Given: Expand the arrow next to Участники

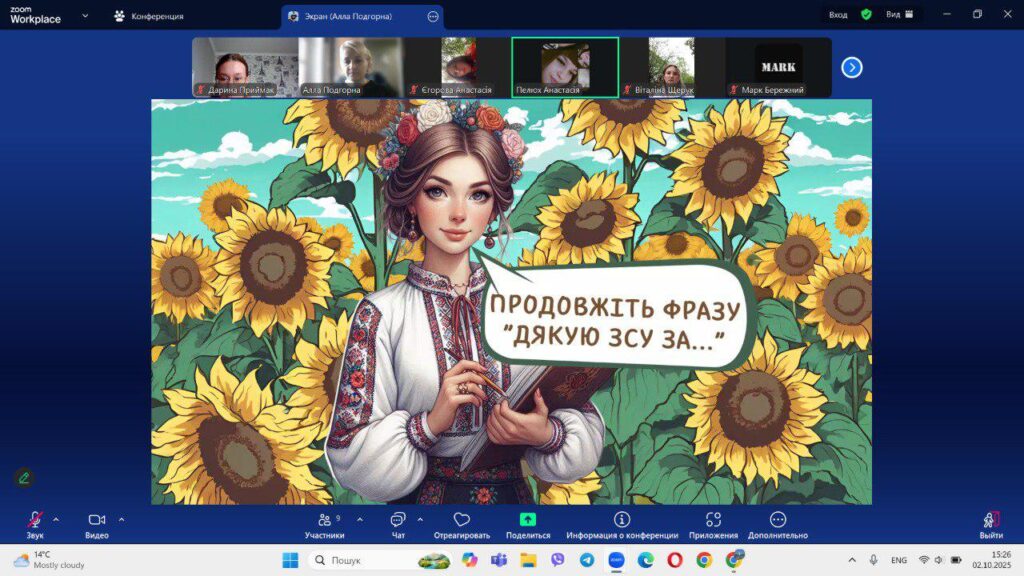Looking at the screenshot, I should click(x=360, y=519).
